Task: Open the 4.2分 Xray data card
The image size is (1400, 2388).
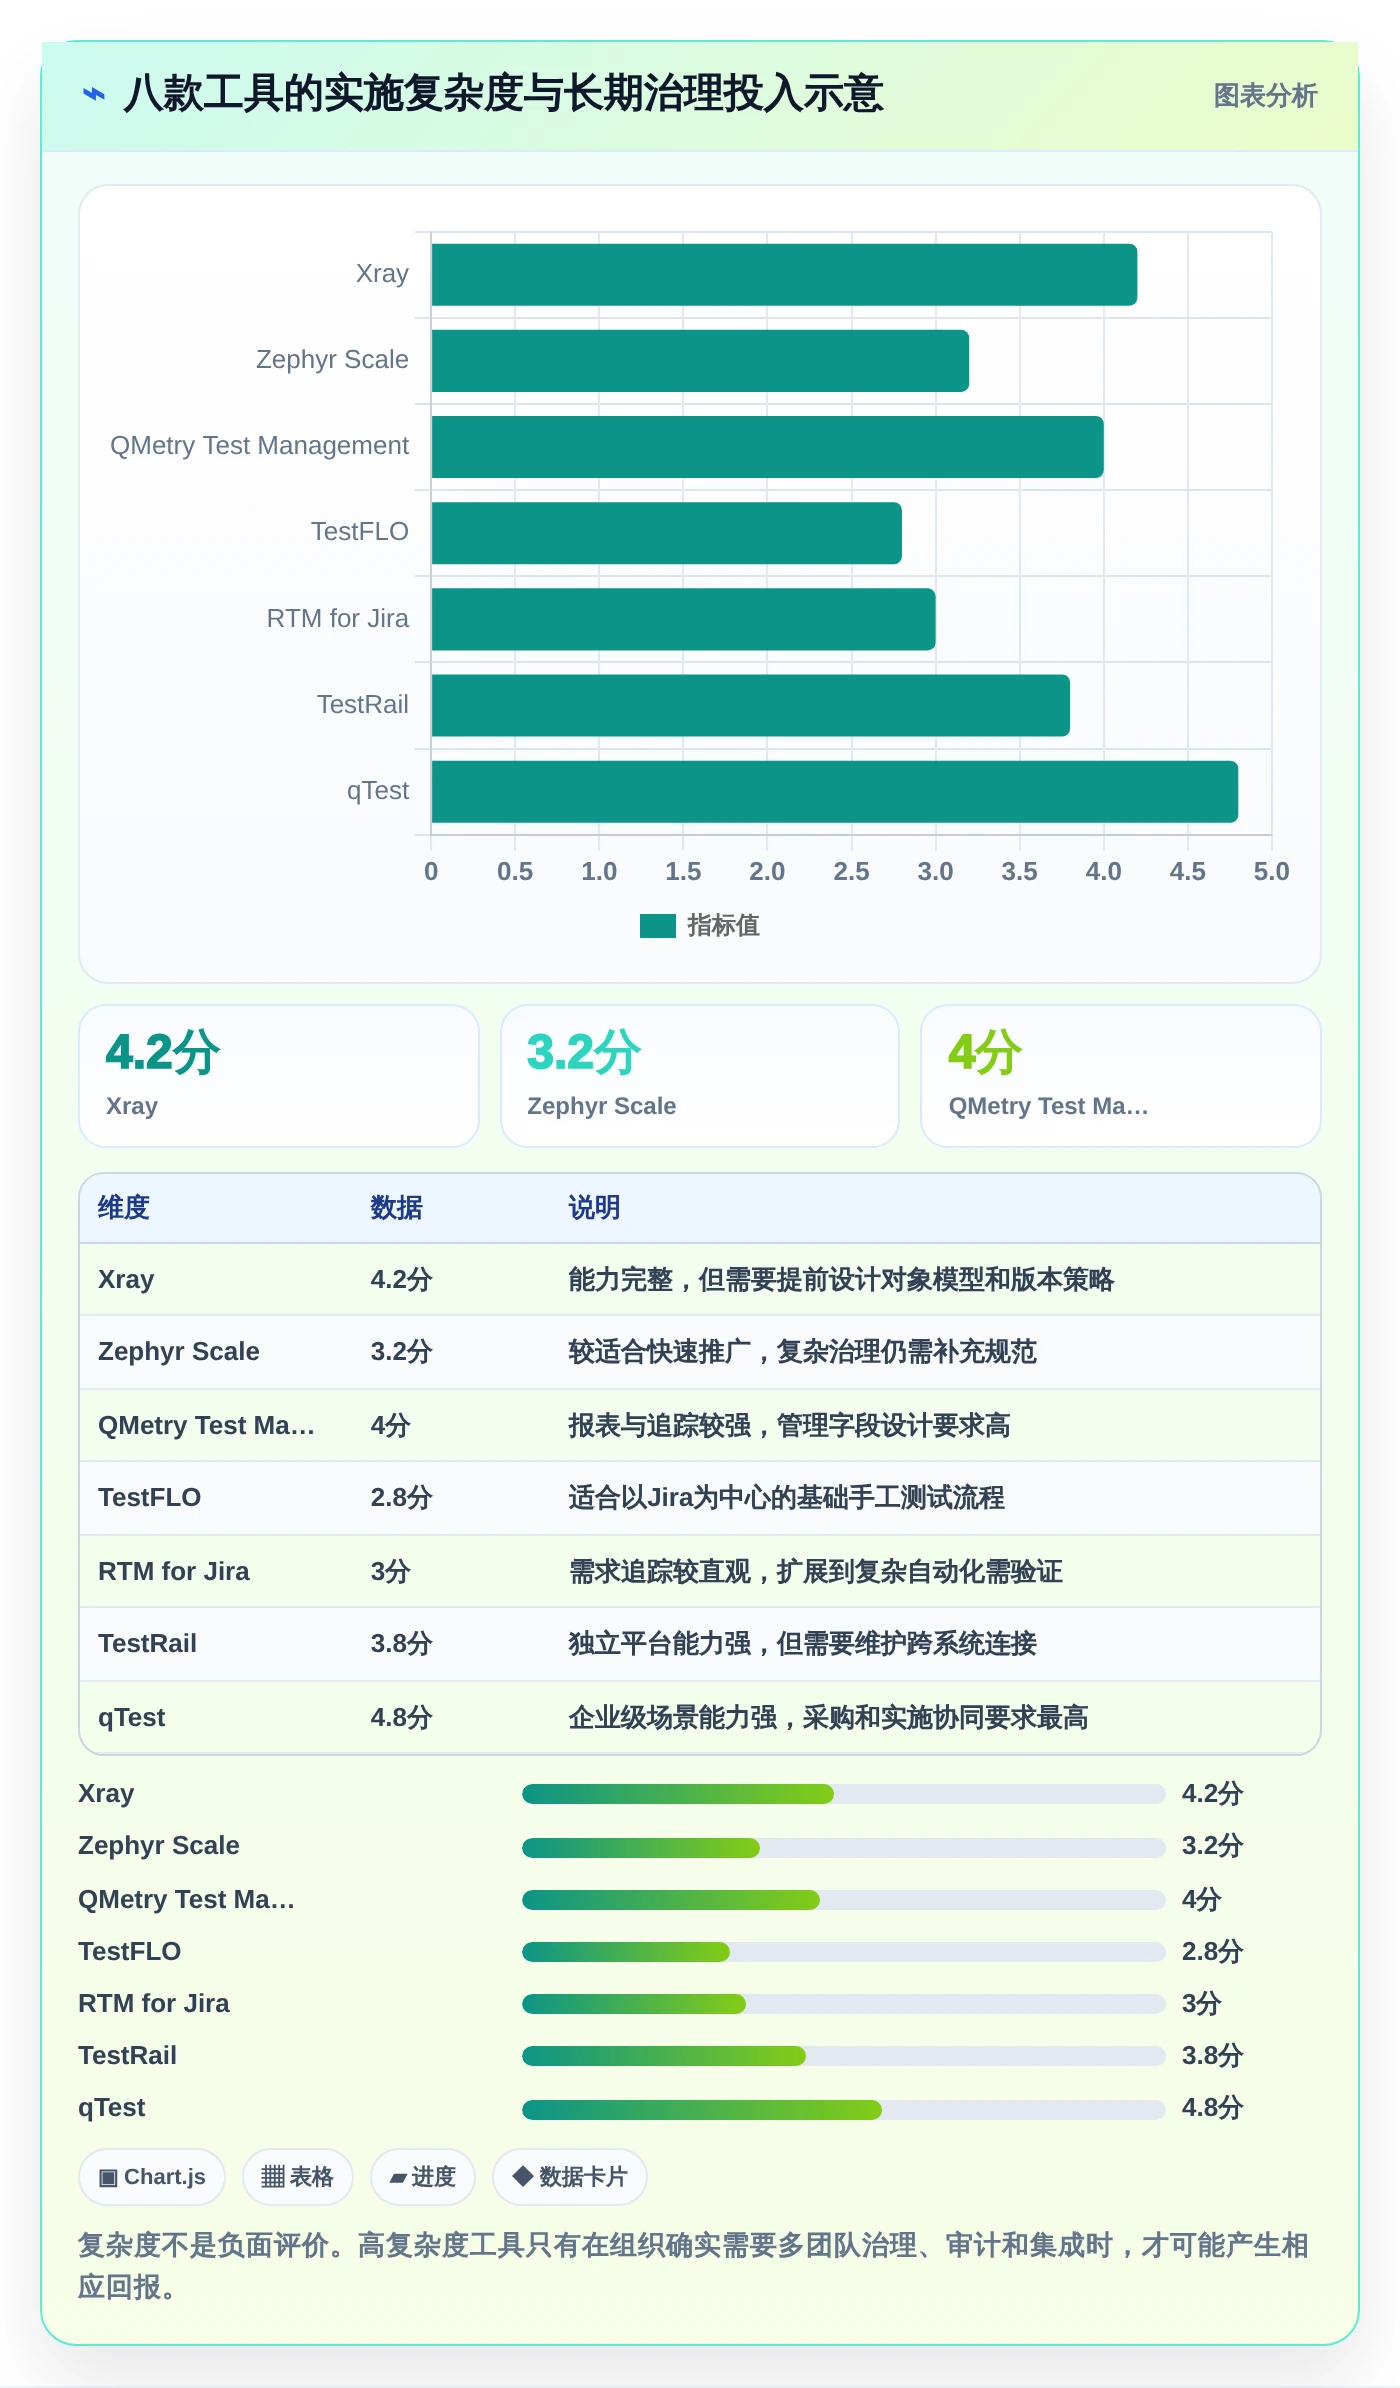Action: 279,1076
